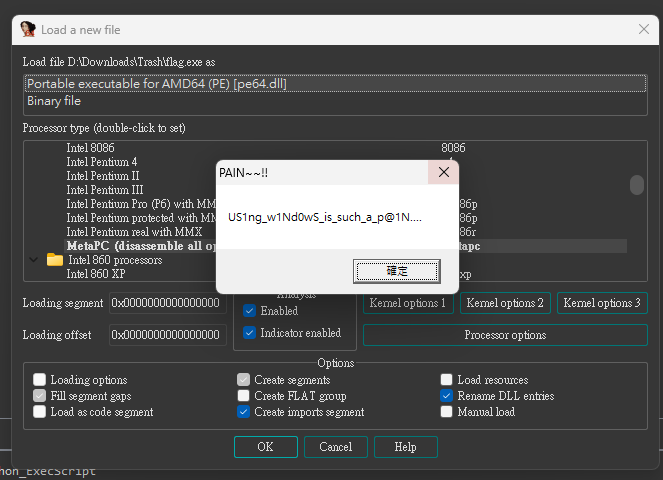This screenshot has height=480, width=663.
Task: Select Intel Pentium II processor
Action: 103,176
